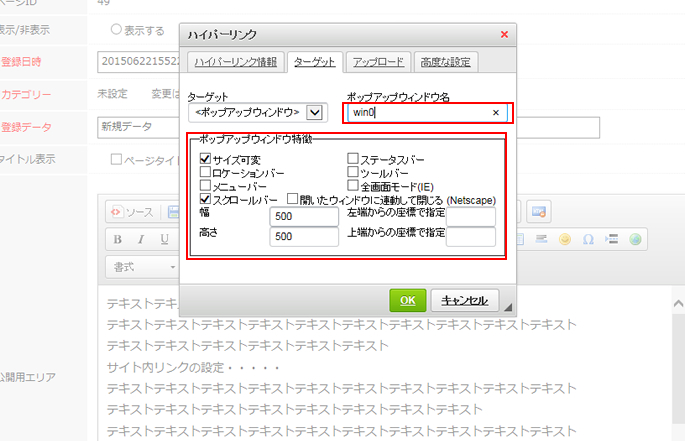Viewport: 685px width, 441px height.
Task: Insert smiley emoticon icon
Action: (x=565, y=240)
